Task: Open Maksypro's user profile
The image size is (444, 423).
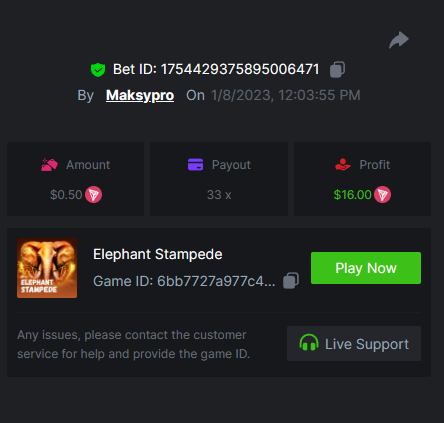Action: [x=140, y=96]
